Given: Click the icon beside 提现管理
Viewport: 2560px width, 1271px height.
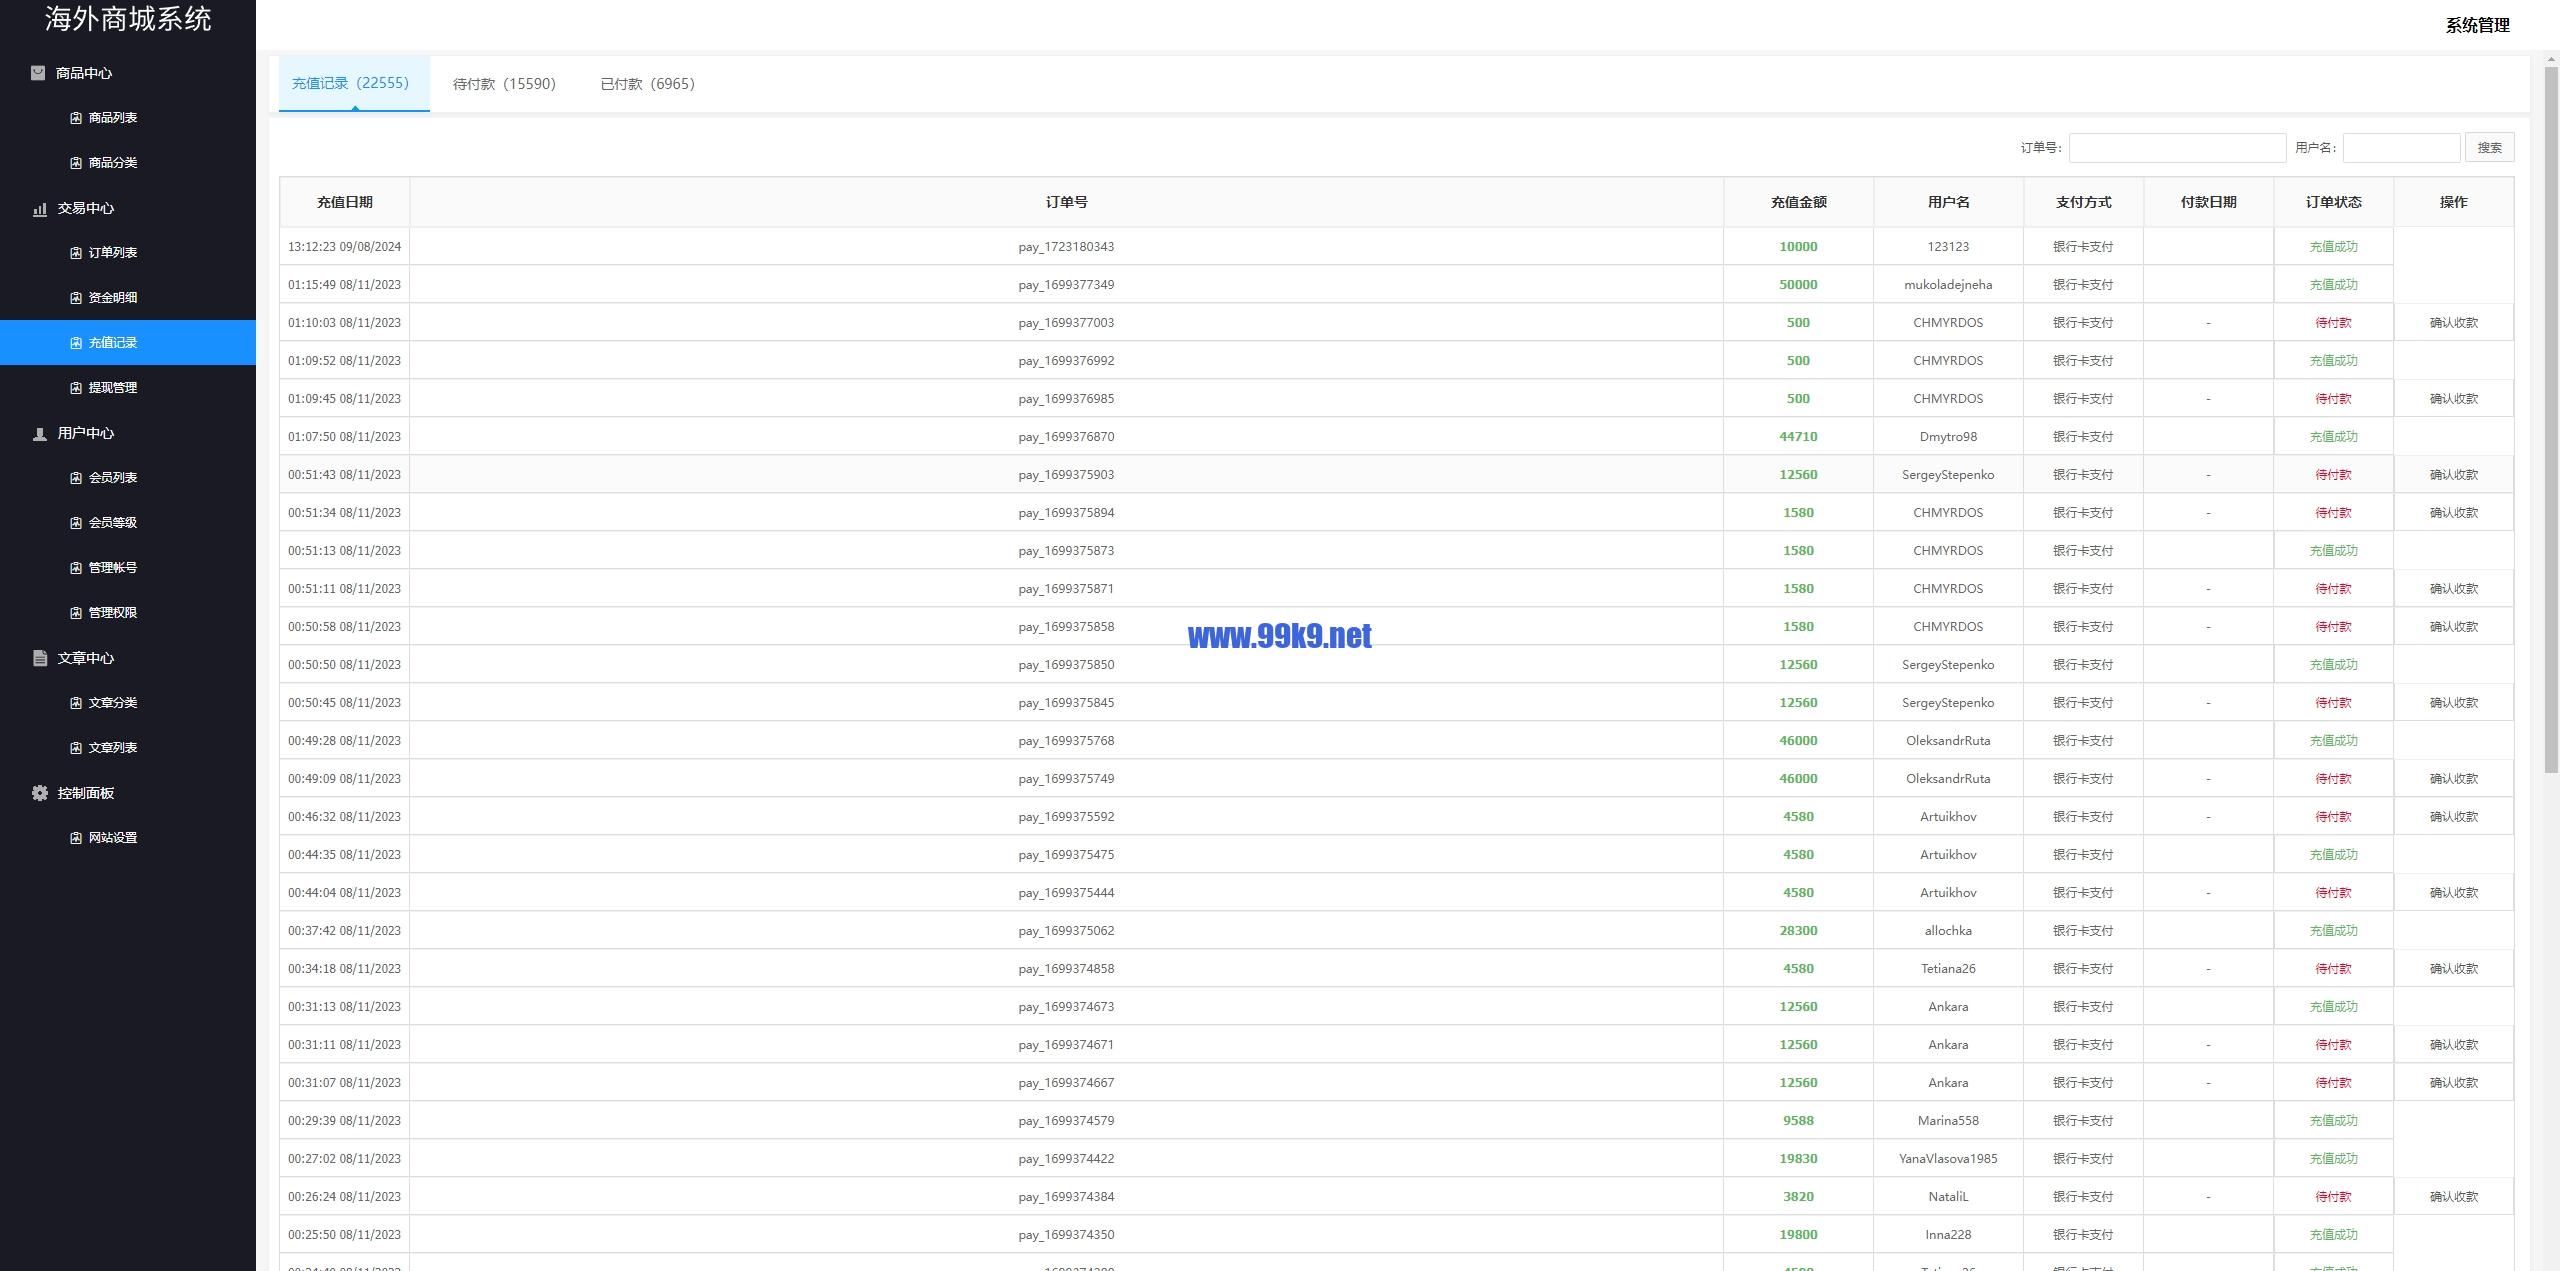Looking at the screenshot, I should click(76, 388).
